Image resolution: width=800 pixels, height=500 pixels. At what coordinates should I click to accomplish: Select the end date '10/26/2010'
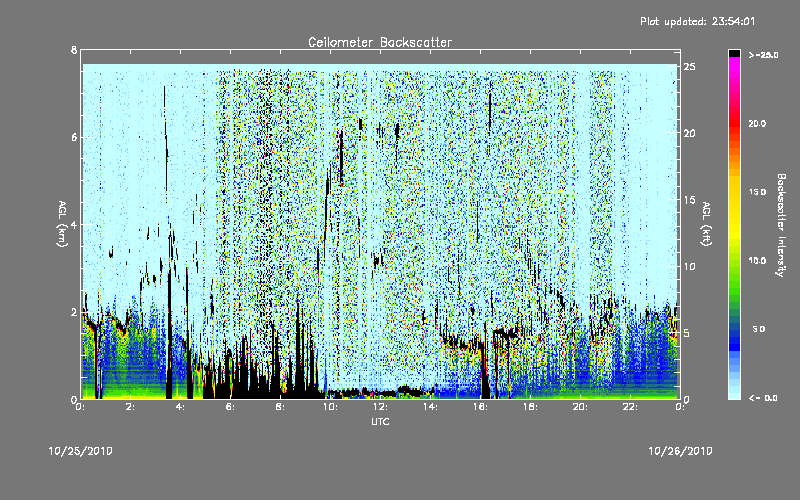(680, 451)
